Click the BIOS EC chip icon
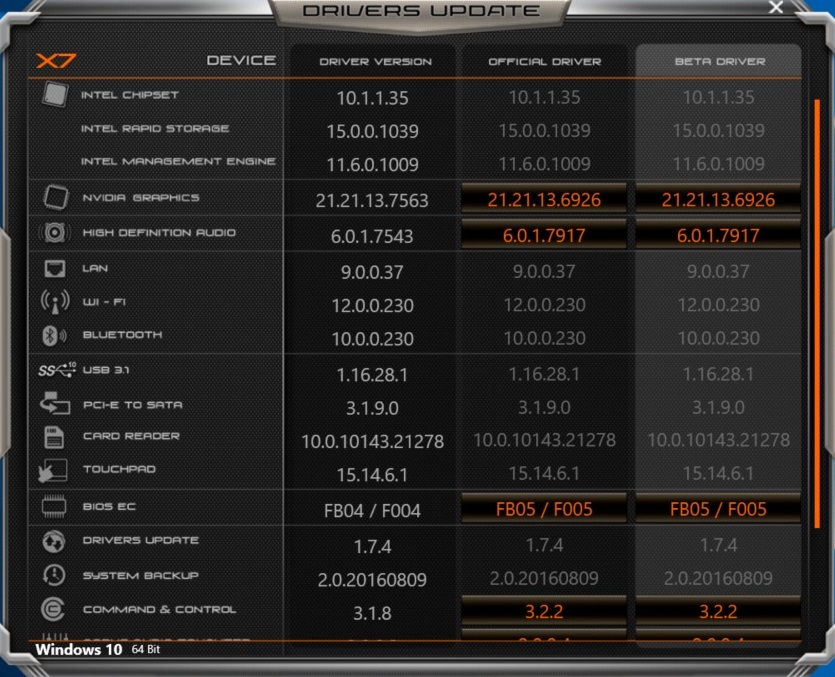 click(54, 506)
